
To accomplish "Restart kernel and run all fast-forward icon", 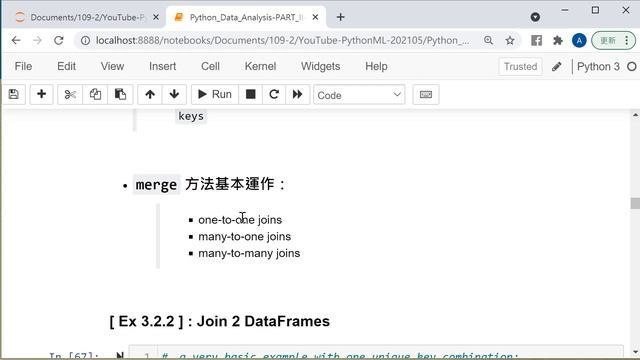I will point(298,95).
